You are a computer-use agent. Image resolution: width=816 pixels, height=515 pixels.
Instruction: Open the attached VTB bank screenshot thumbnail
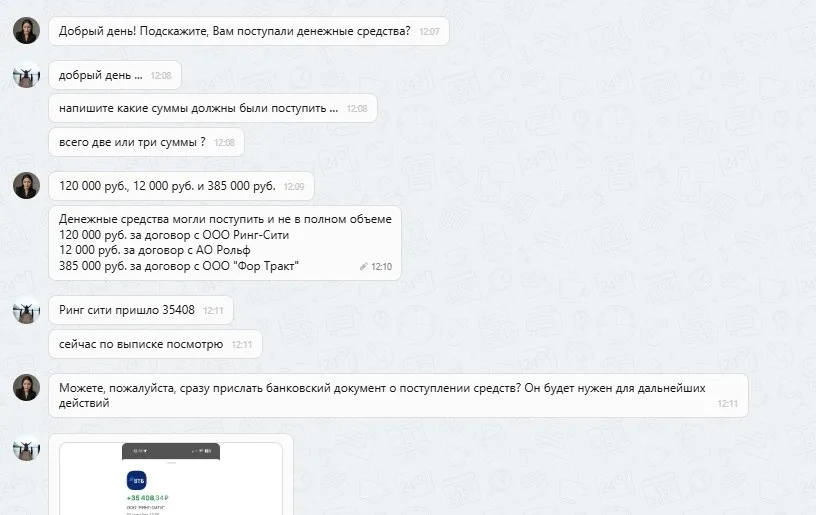[171, 479]
